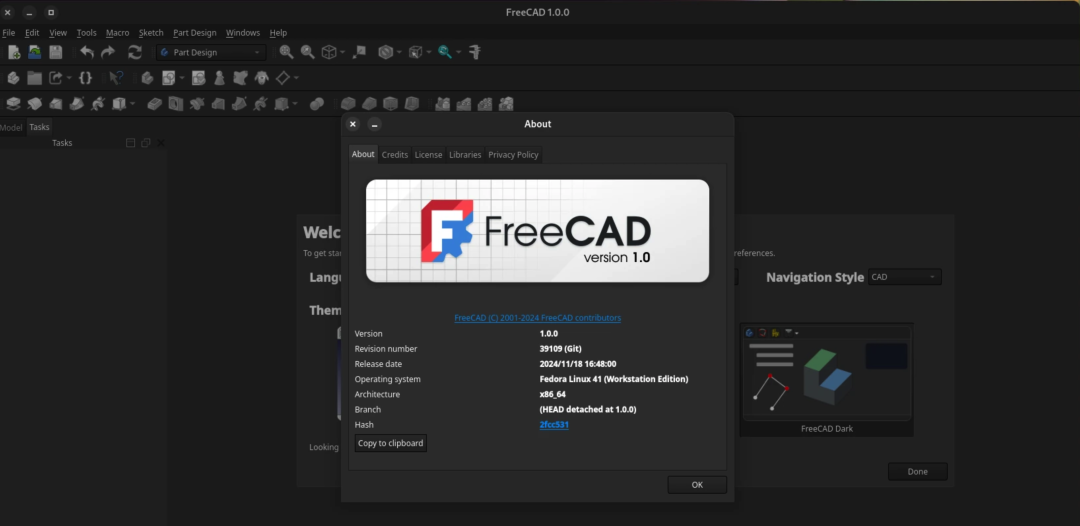Expand the Create Sketch dropdown arrow

tap(182, 78)
